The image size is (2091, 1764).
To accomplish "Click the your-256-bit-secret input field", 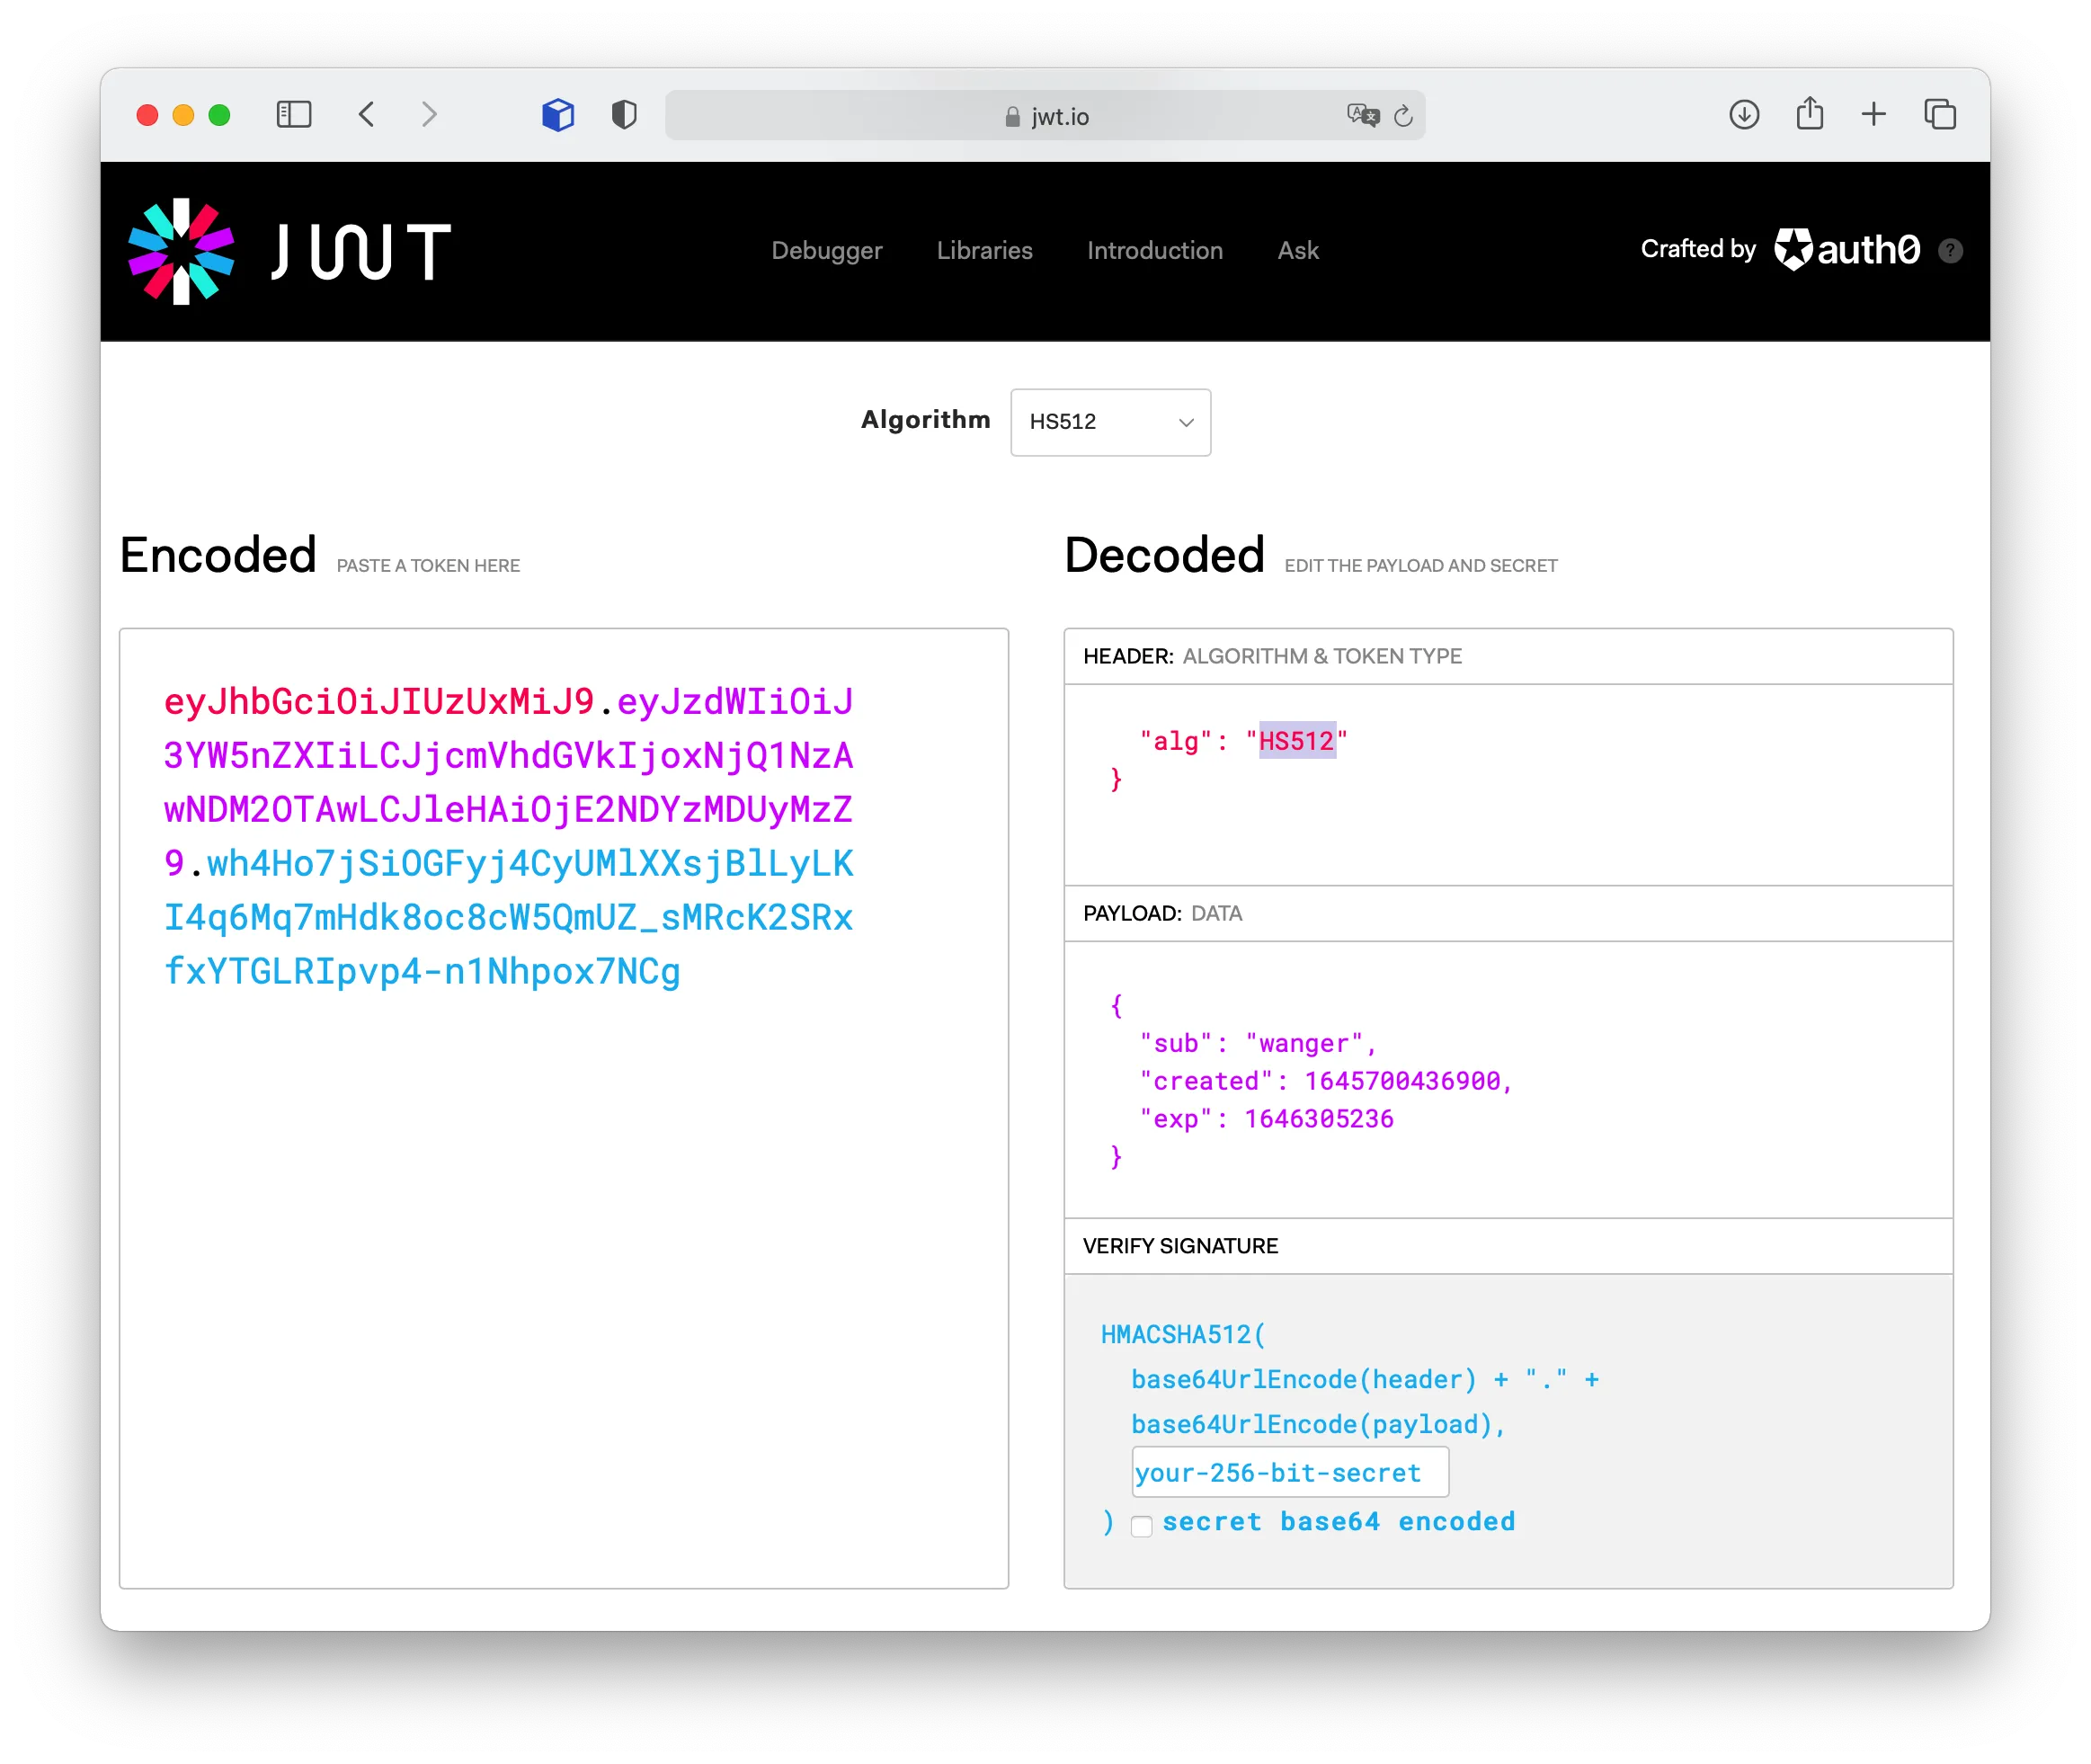I will [x=1289, y=1472].
